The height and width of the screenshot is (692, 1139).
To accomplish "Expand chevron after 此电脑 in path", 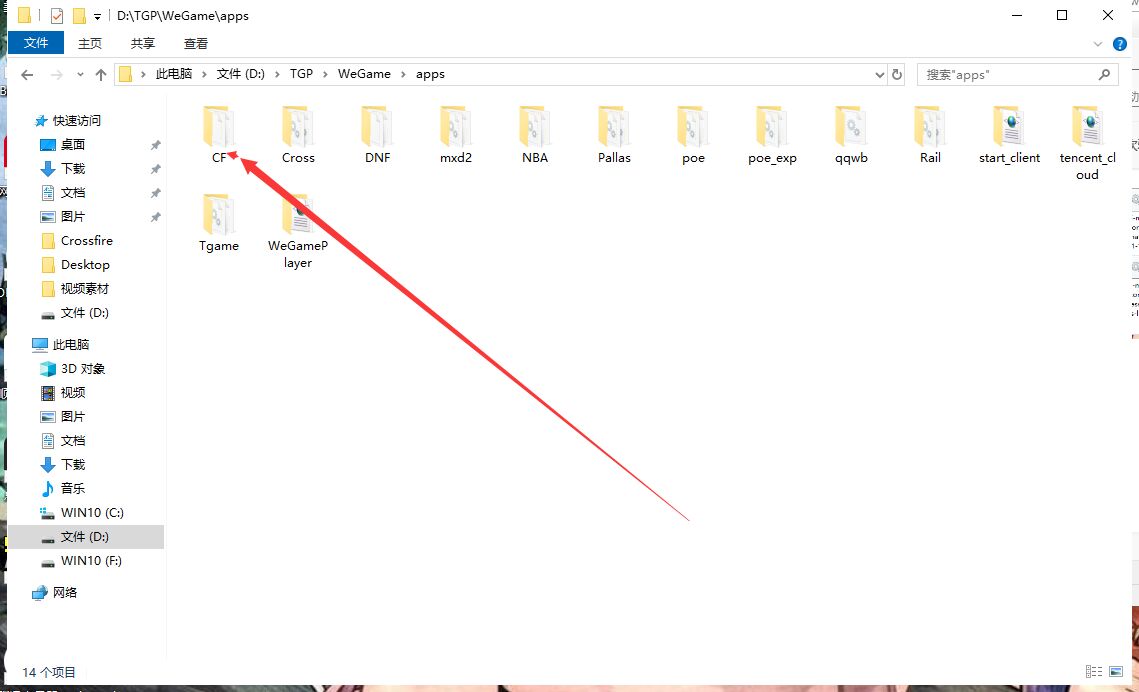I will tap(204, 74).
